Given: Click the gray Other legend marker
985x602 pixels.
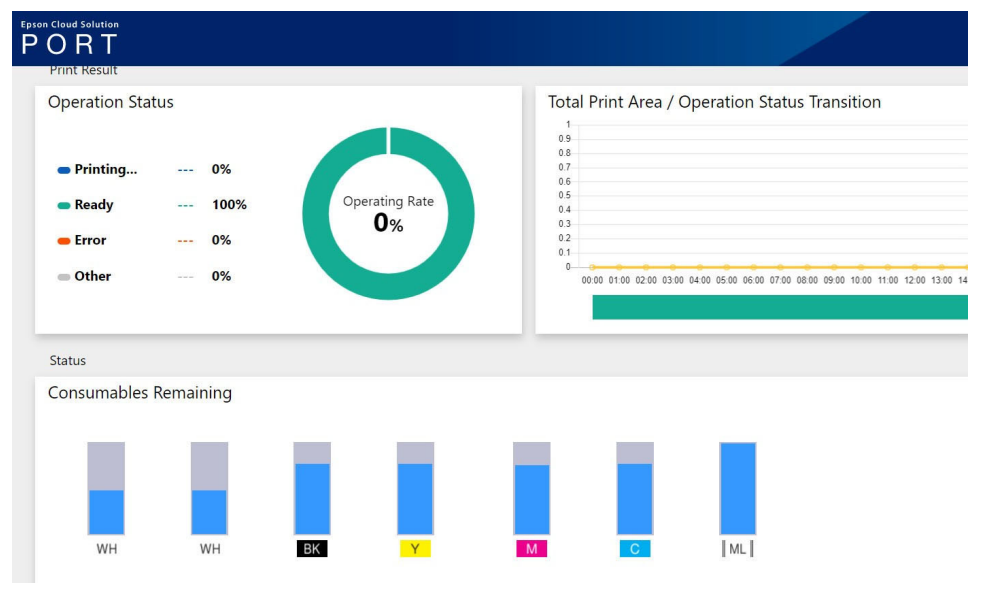Looking at the screenshot, I should (x=64, y=277).
